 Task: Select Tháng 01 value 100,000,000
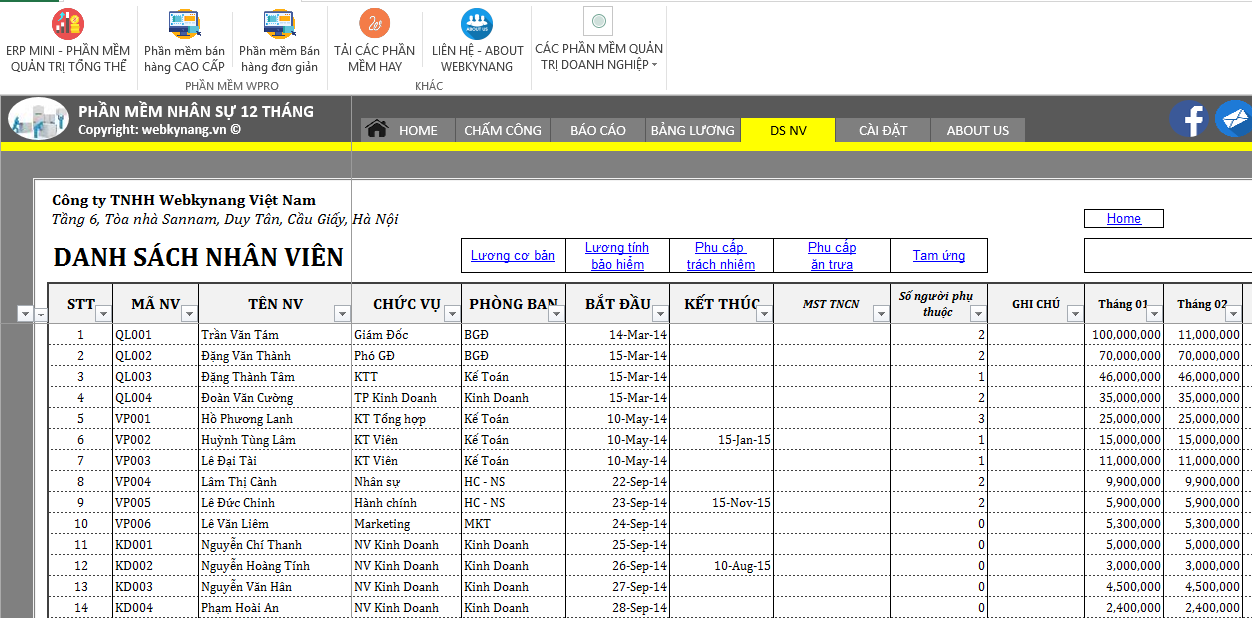[1124, 335]
